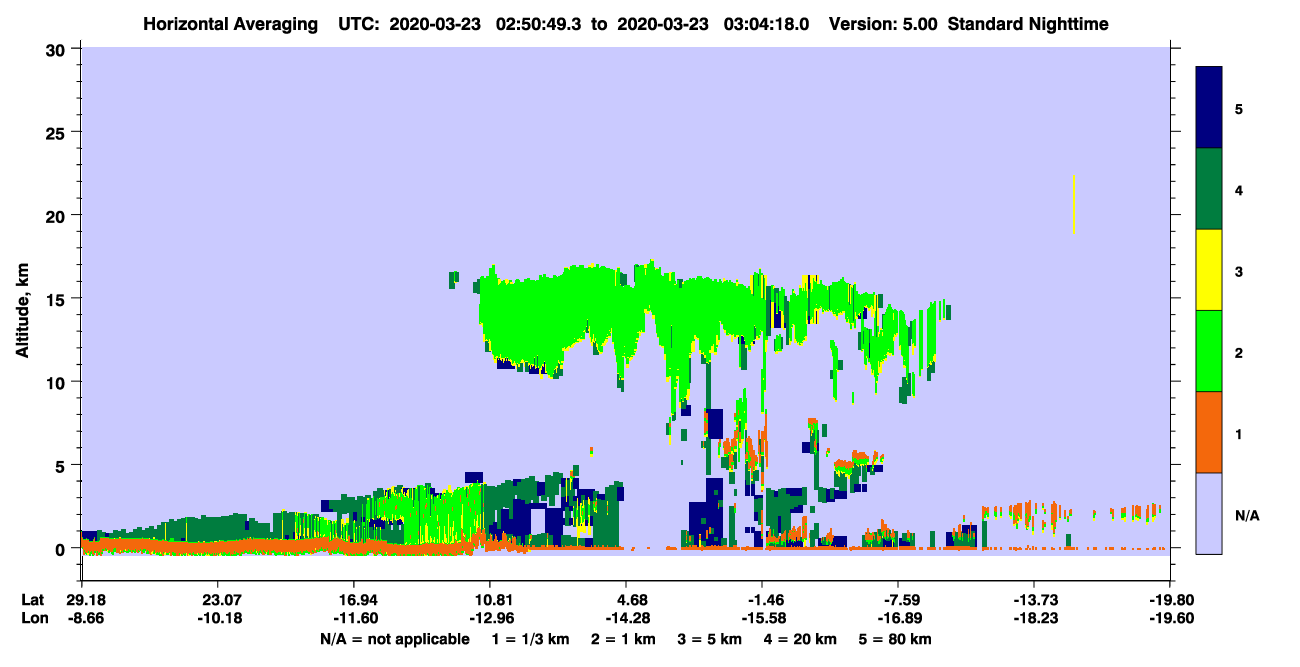The image size is (1300, 667).
Task: Click the 25 km altitude tick label
Action: 58,132
